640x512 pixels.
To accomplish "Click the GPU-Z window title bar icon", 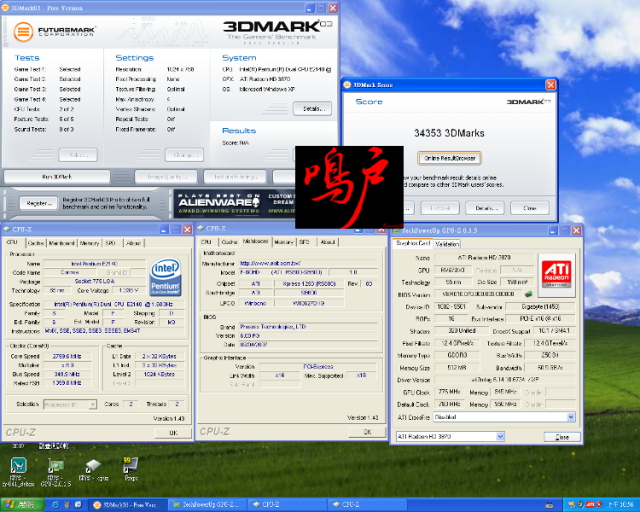I will point(396,231).
